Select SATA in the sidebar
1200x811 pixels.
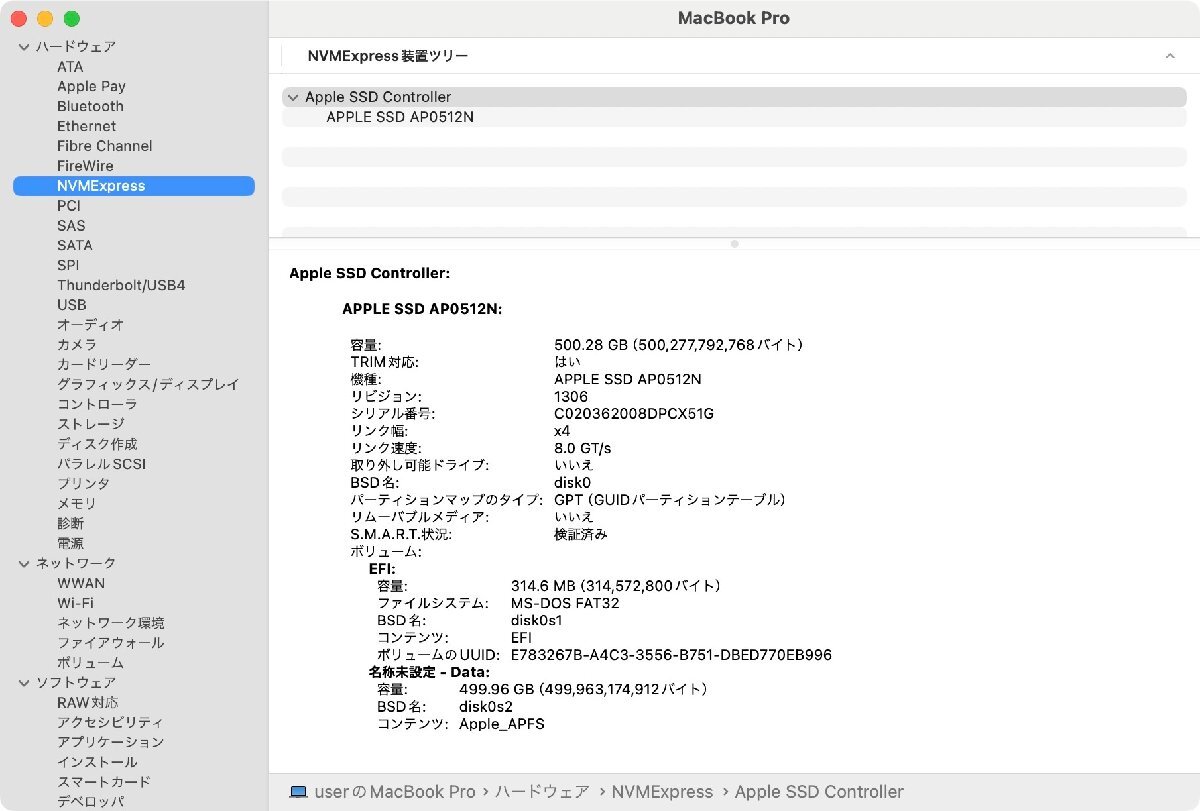coord(74,245)
